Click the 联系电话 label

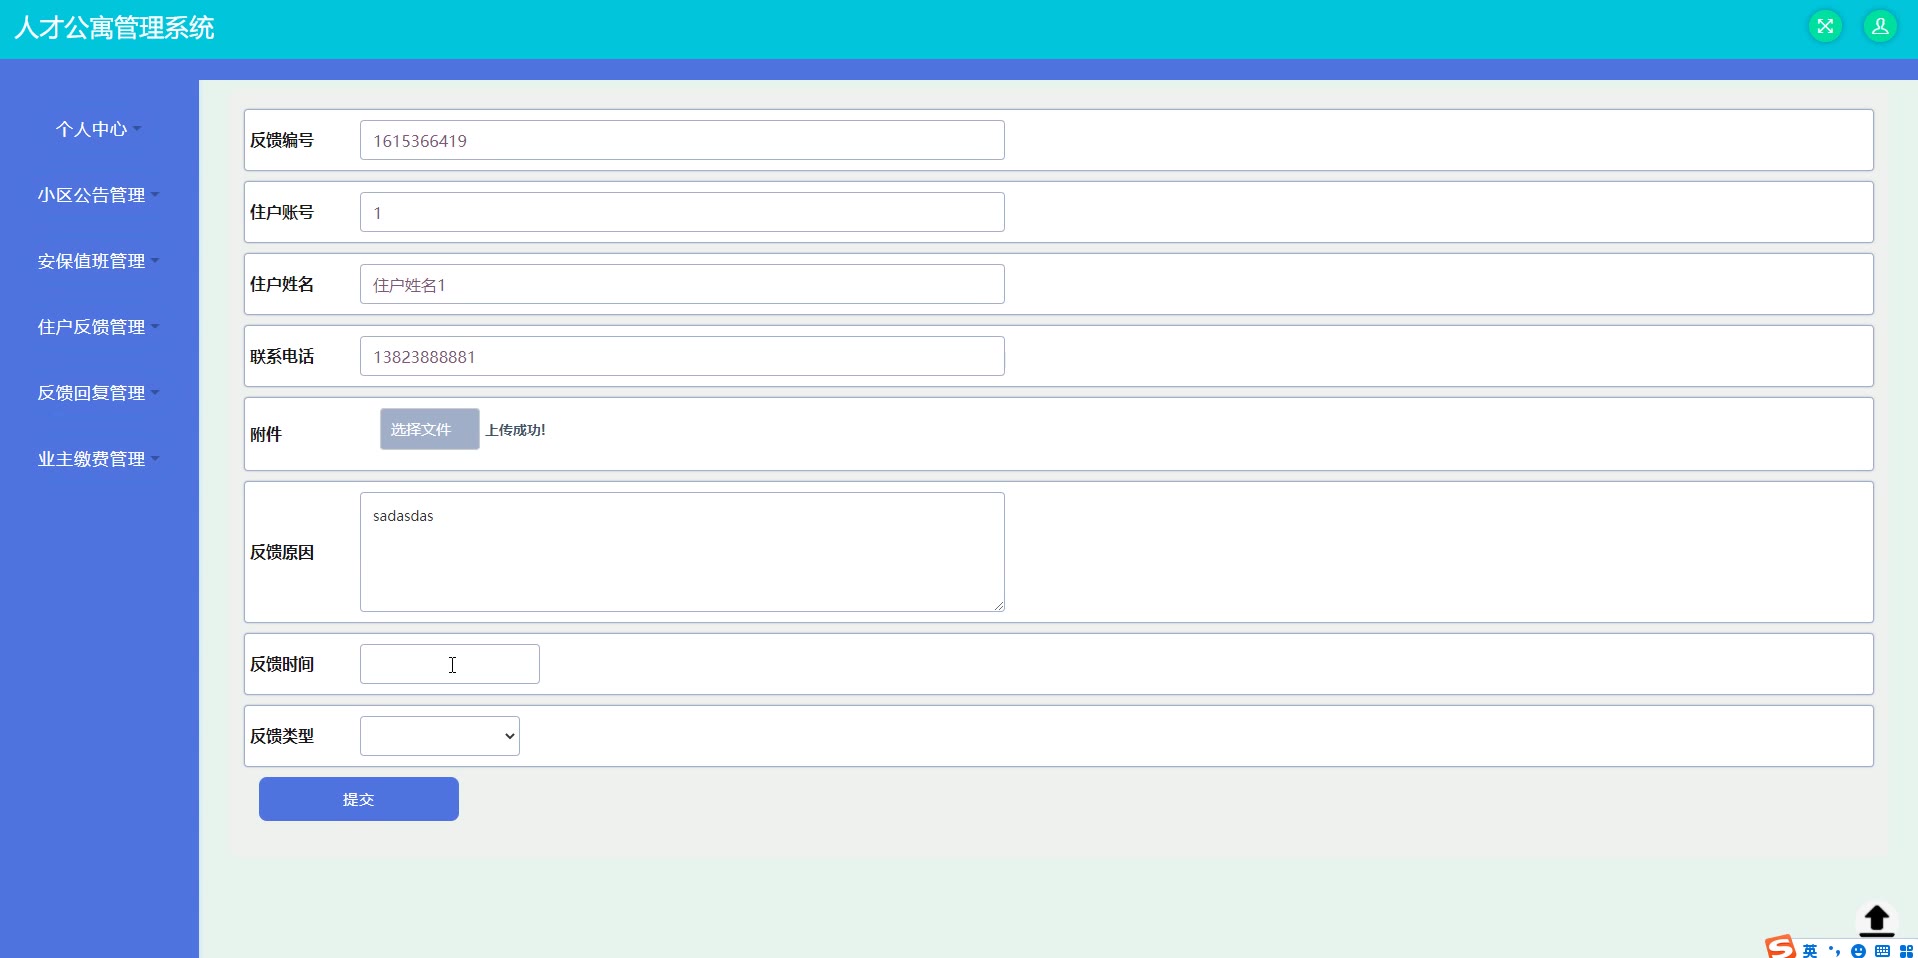[282, 356]
